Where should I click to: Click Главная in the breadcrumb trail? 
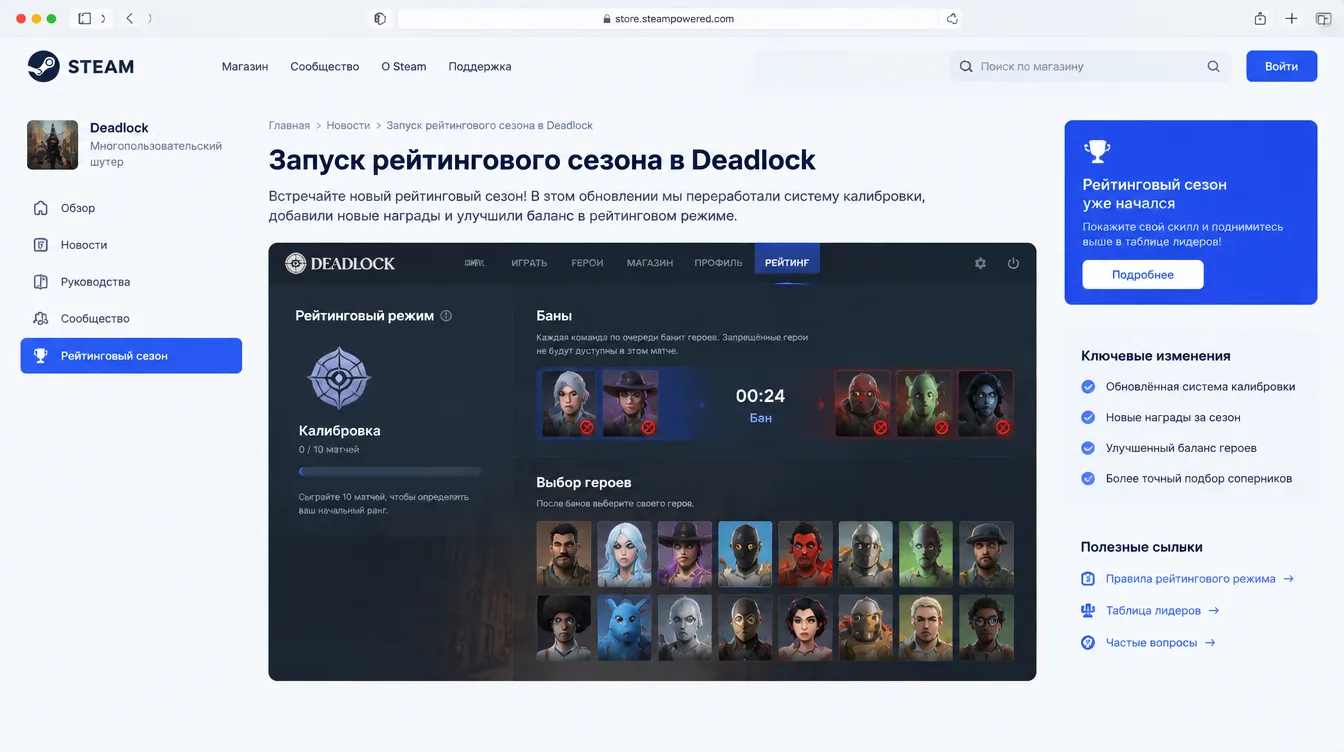pyautogui.click(x=289, y=126)
